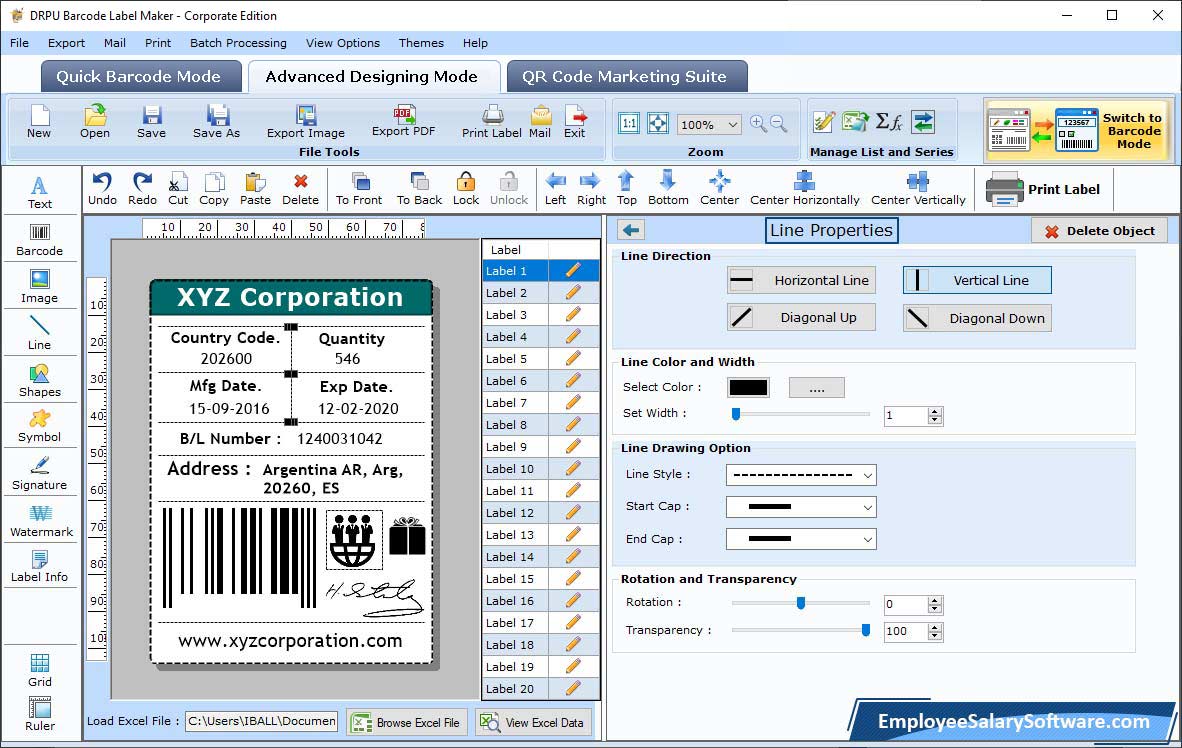The width and height of the screenshot is (1182, 748).
Task: Lock the selected object
Action: 466,189
